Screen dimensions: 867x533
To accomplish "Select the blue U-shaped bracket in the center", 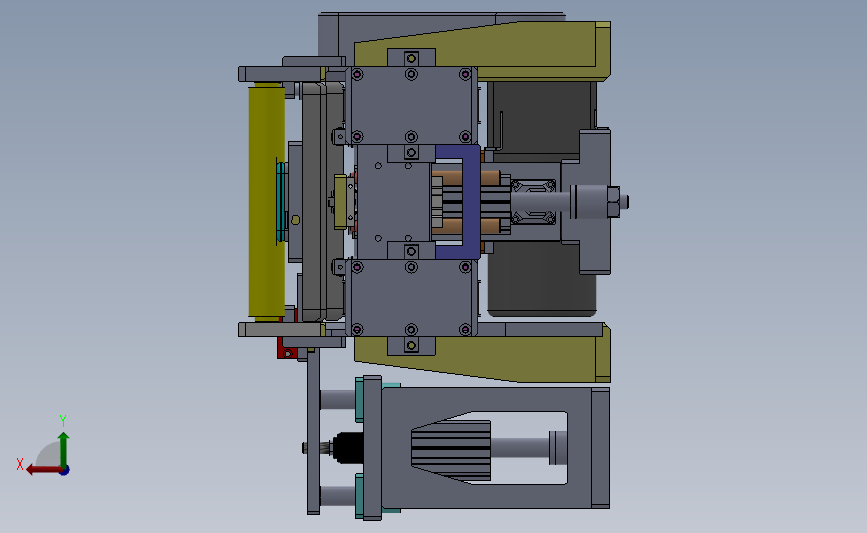I will click(471, 201).
